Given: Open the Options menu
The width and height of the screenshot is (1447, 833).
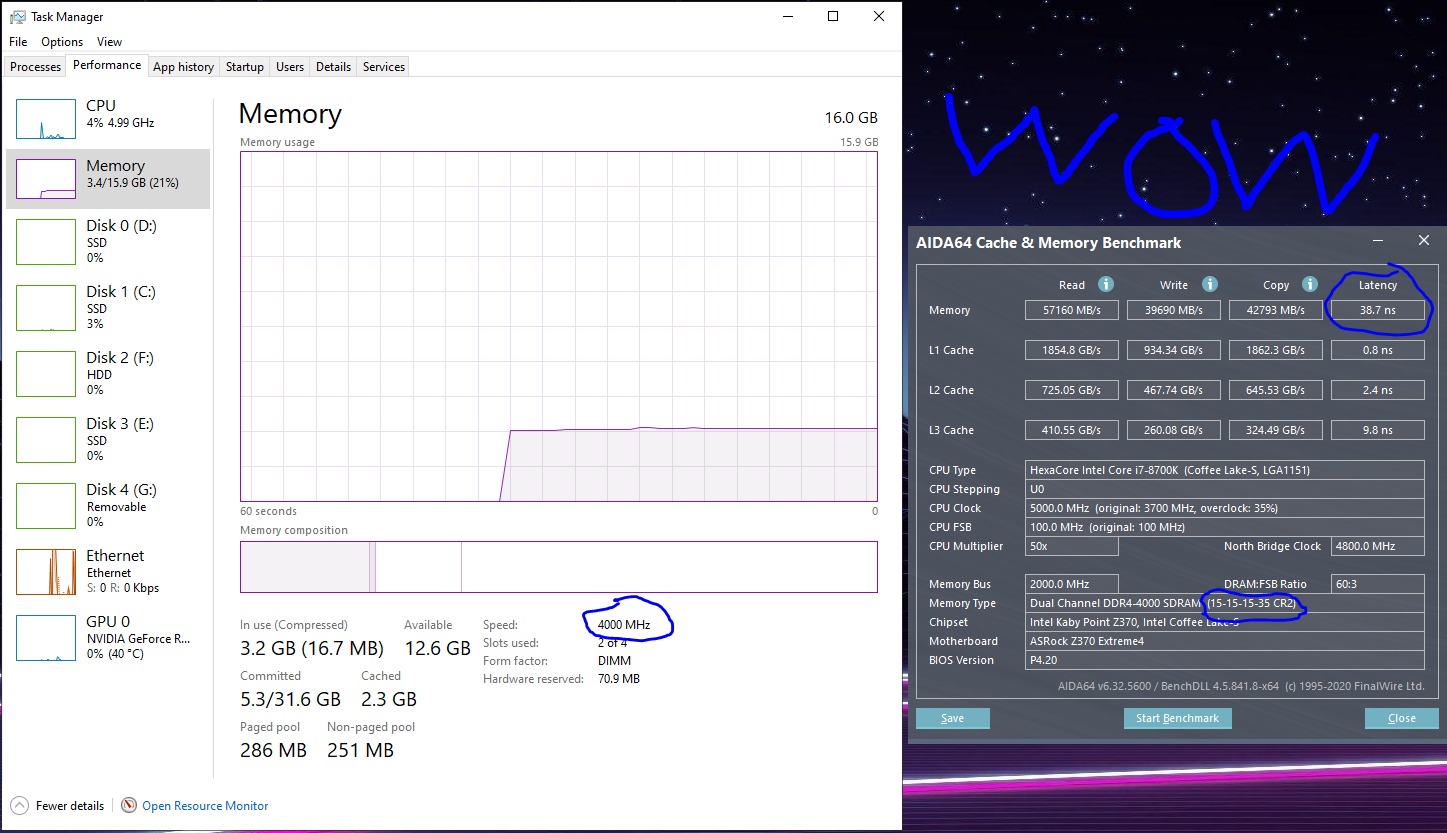Looking at the screenshot, I should coord(62,42).
